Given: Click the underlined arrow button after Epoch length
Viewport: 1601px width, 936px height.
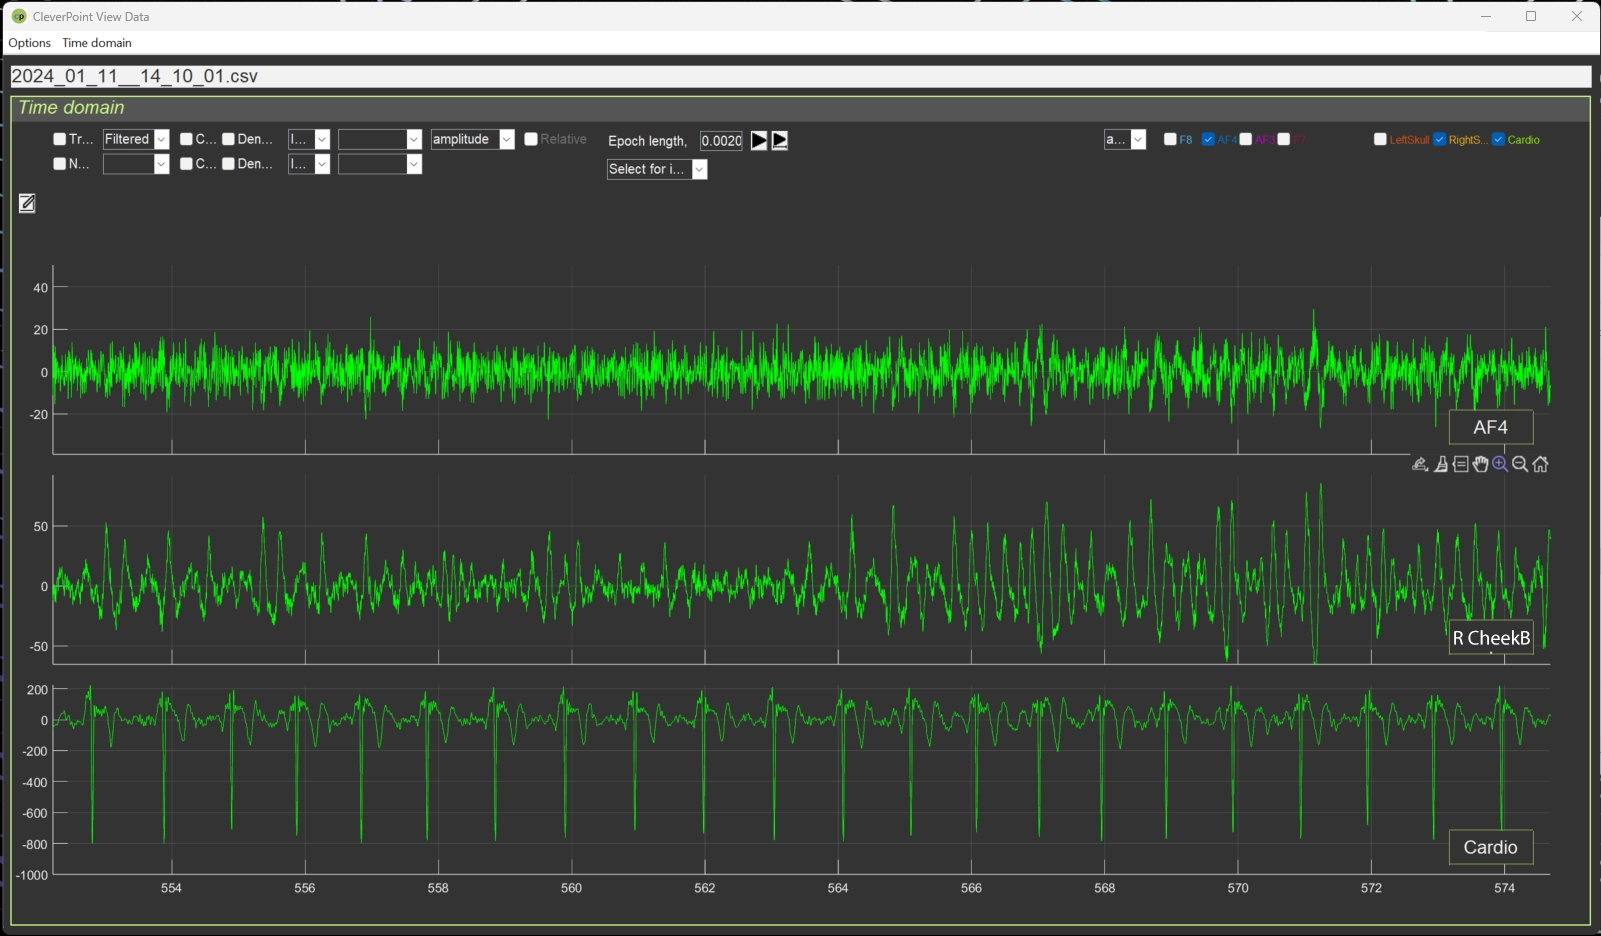Looking at the screenshot, I should pos(780,141).
